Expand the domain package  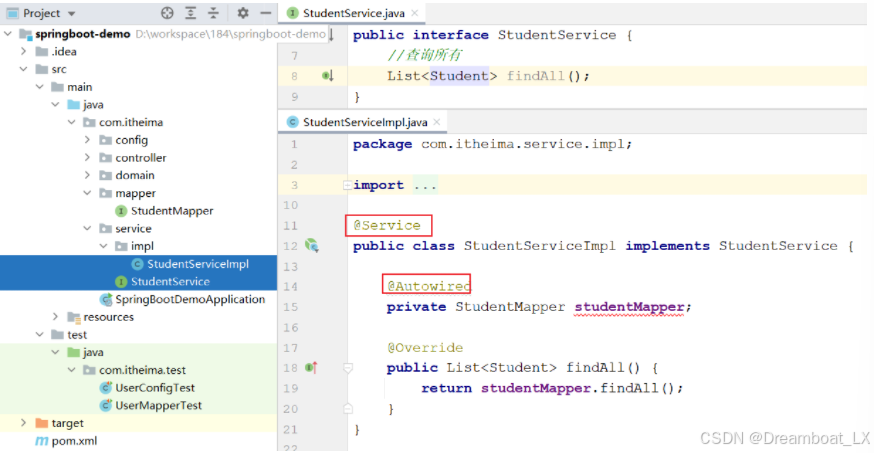(88, 175)
